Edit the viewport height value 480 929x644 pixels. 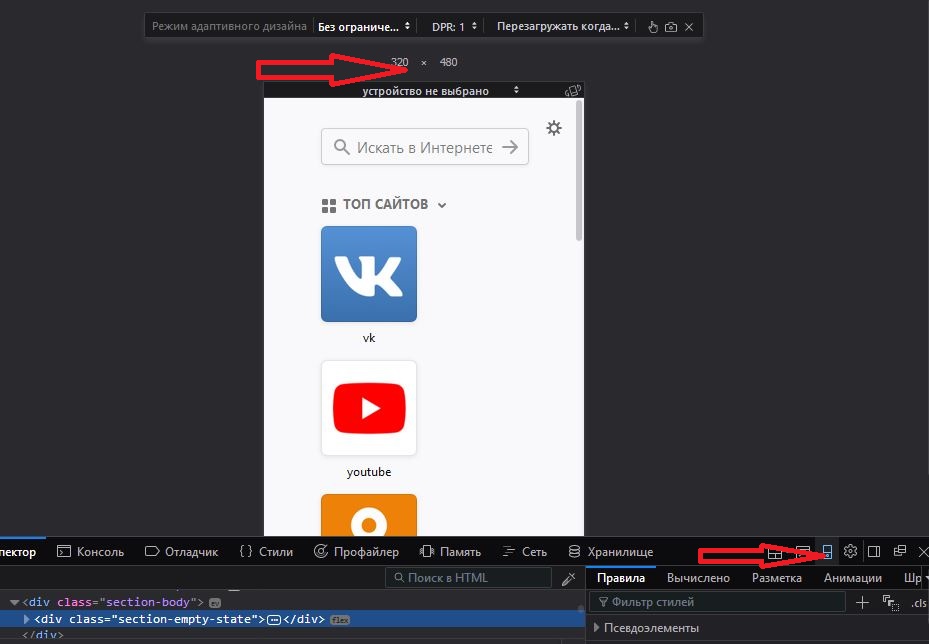tap(449, 62)
